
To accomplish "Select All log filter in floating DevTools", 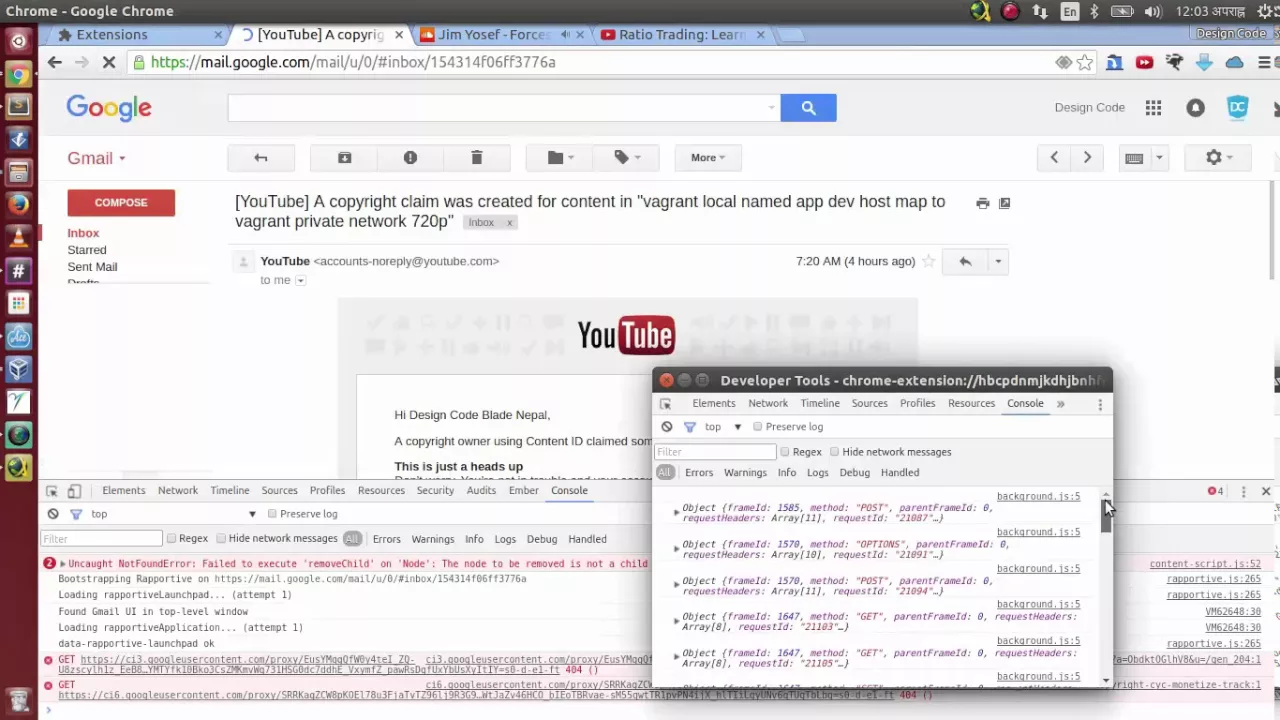I will coord(665,473).
